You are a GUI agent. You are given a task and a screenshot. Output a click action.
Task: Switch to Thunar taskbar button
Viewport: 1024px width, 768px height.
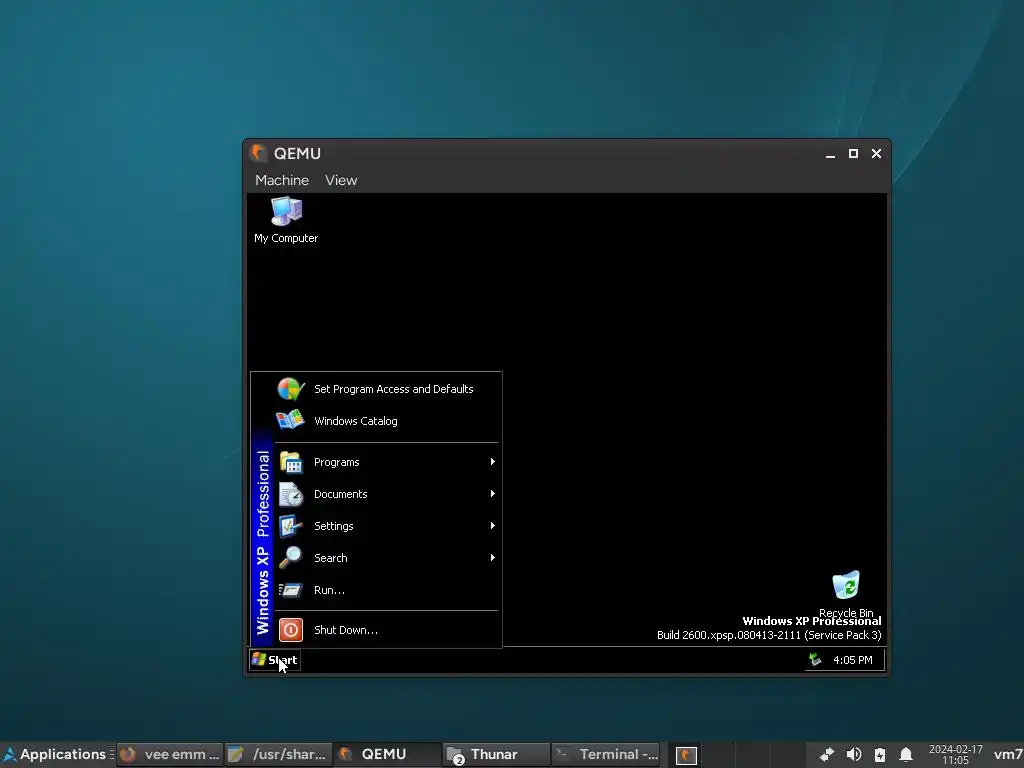click(x=496, y=754)
